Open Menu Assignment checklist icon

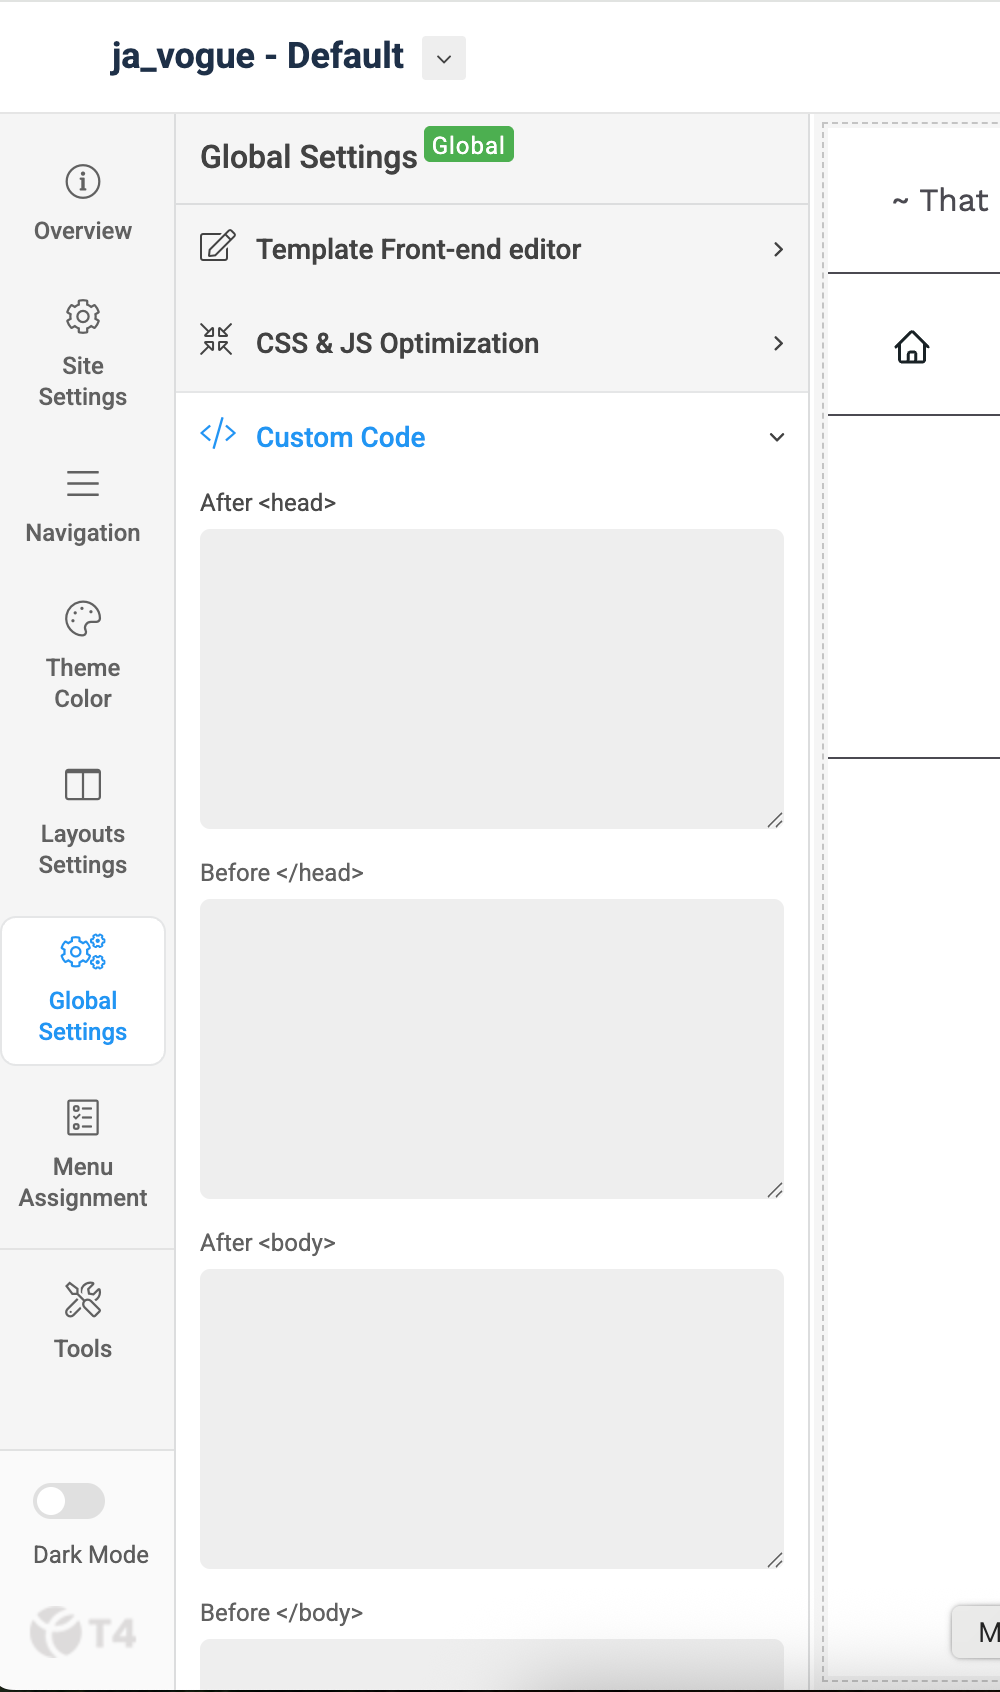click(x=83, y=1118)
